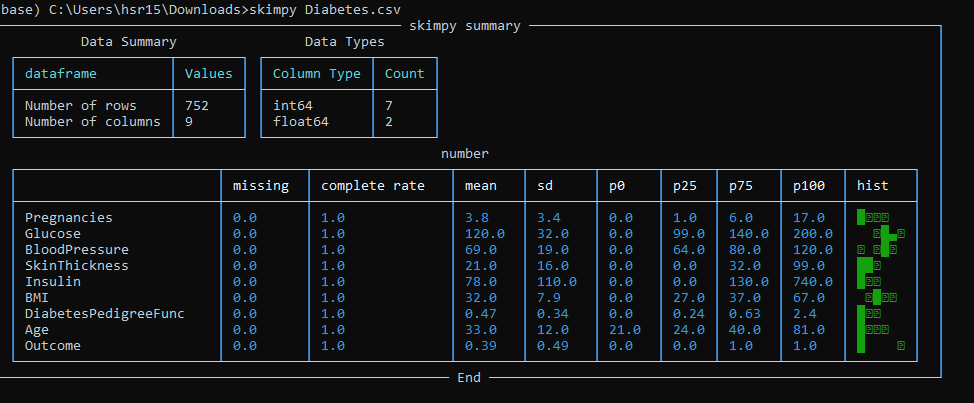974x403 pixels.
Task: Click the 'Data Types' heading
Action: click(345, 42)
